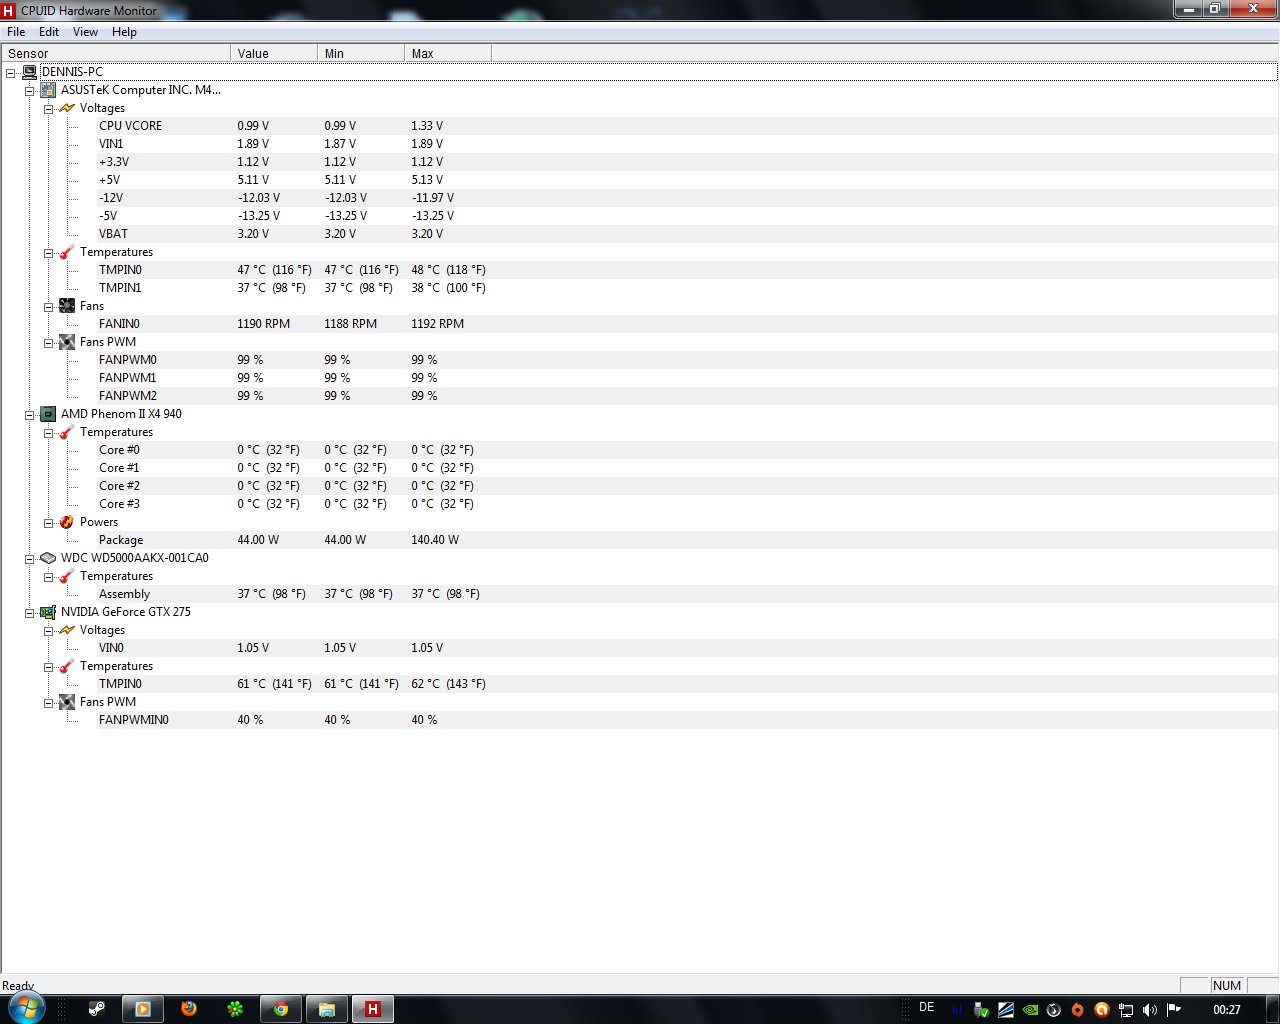Click the Fans icon above FANIN0

pos(67,306)
